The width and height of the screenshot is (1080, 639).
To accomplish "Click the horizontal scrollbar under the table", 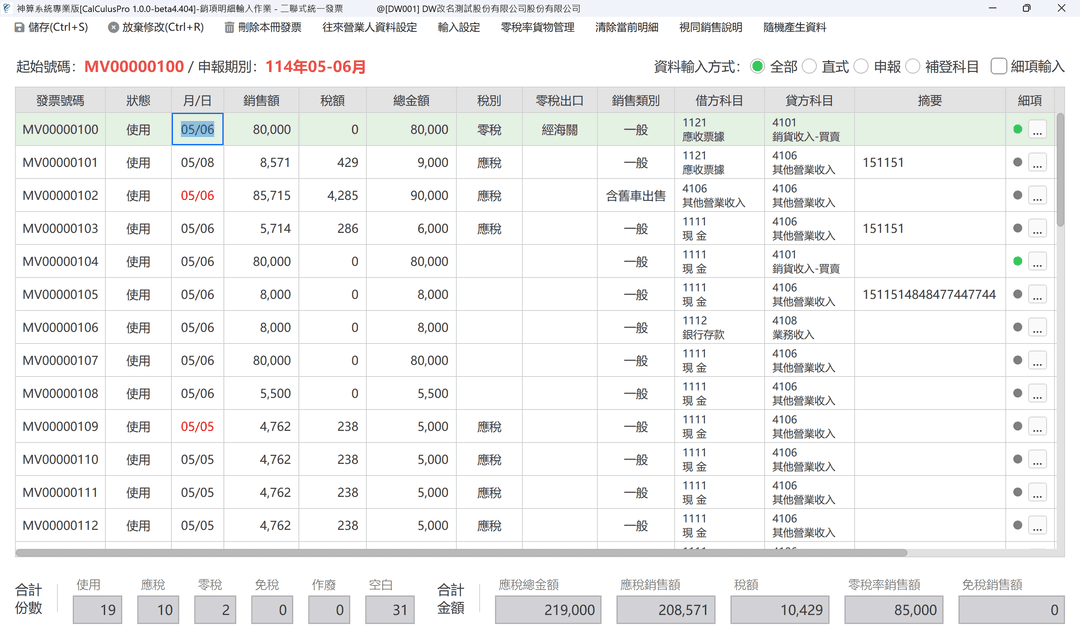I will tap(460, 552).
